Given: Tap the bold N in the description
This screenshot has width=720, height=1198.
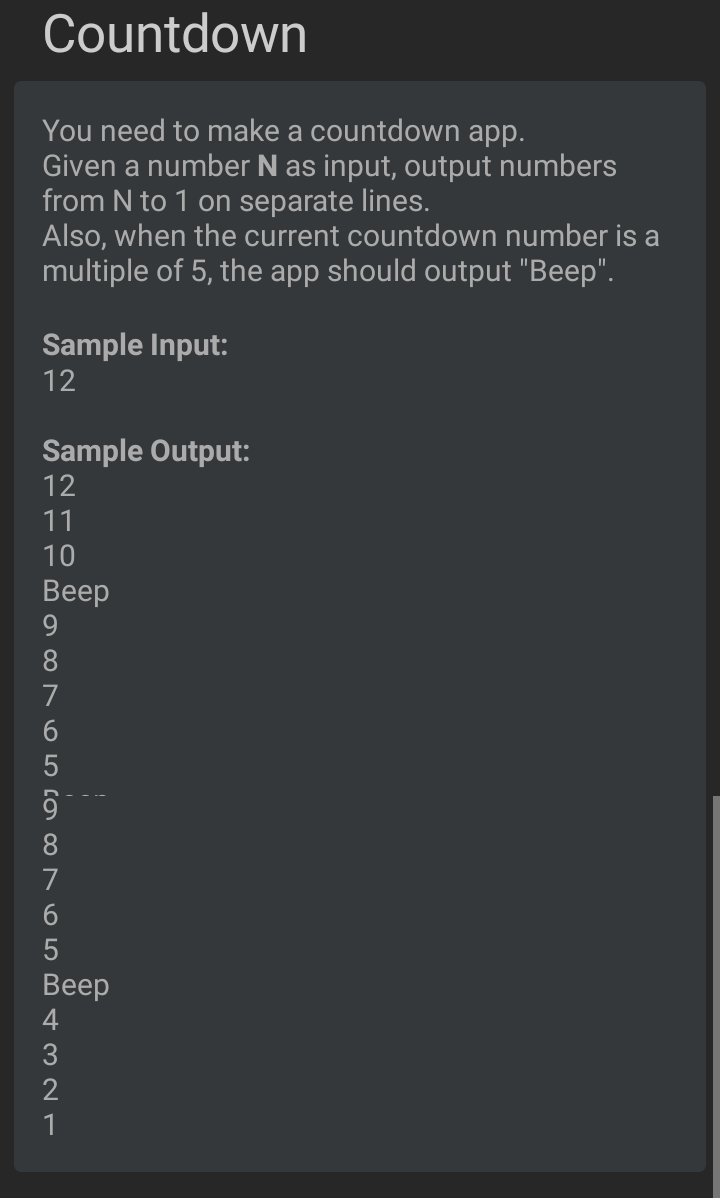Looking at the screenshot, I should click(x=267, y=166).
